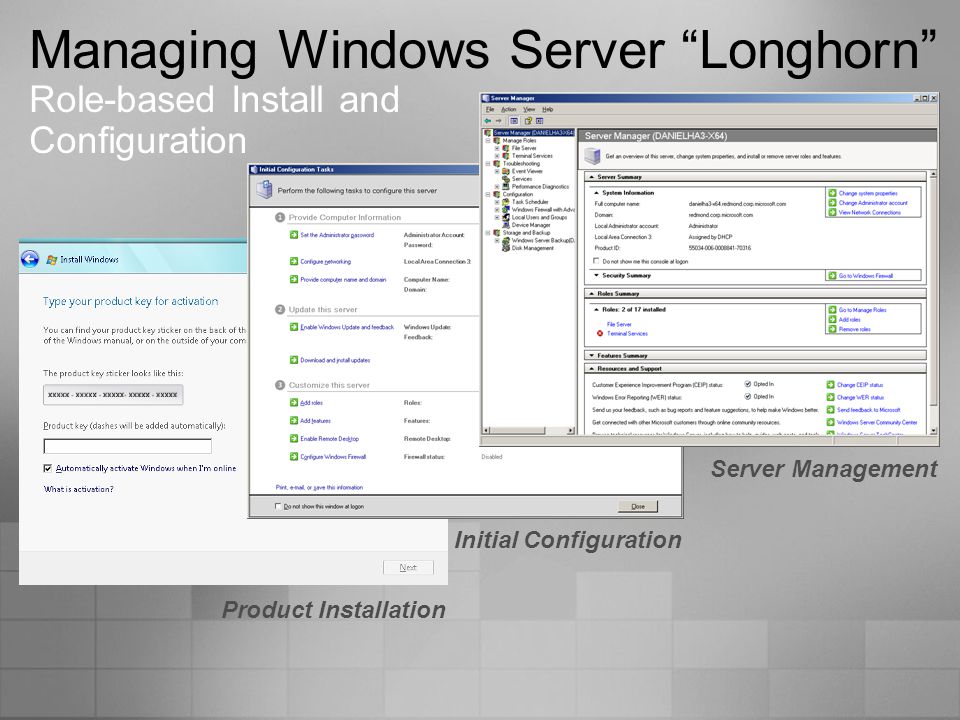Open the View menu in Server Manager
This screenshot has width=960, height=720.
[529, 110]
